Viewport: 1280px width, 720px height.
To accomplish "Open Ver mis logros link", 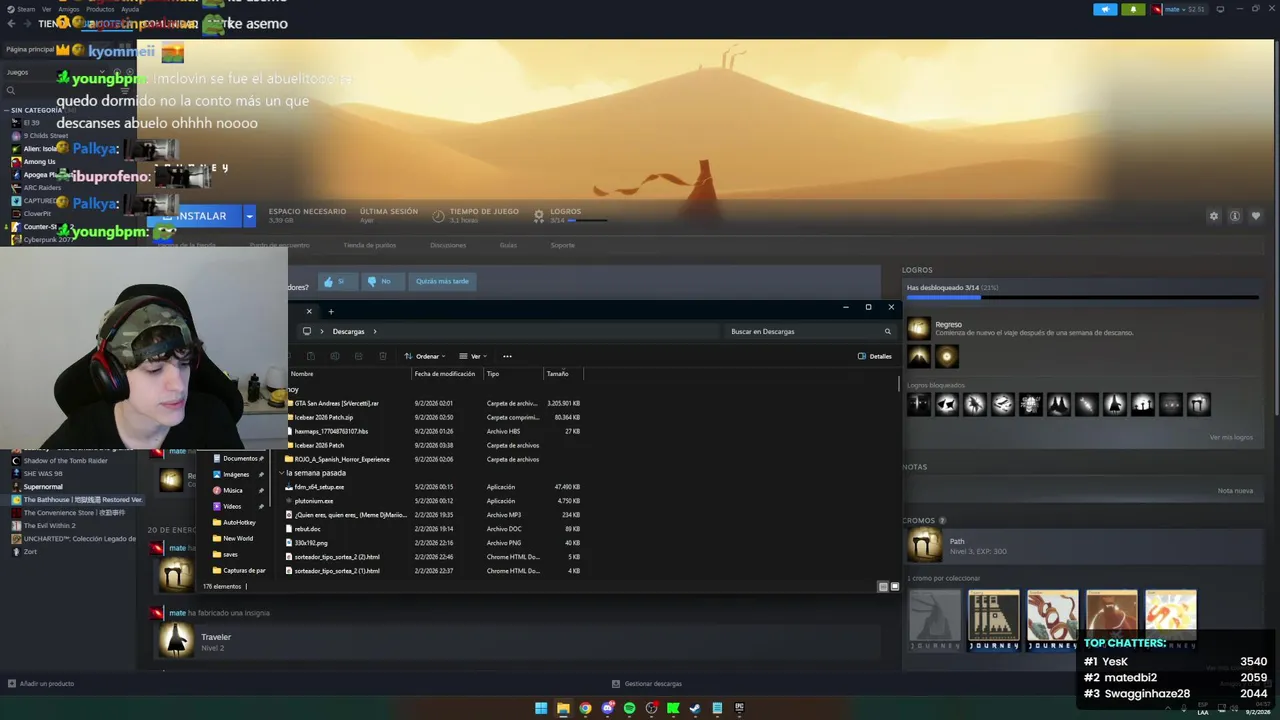I will click(x=1231, y=437).
